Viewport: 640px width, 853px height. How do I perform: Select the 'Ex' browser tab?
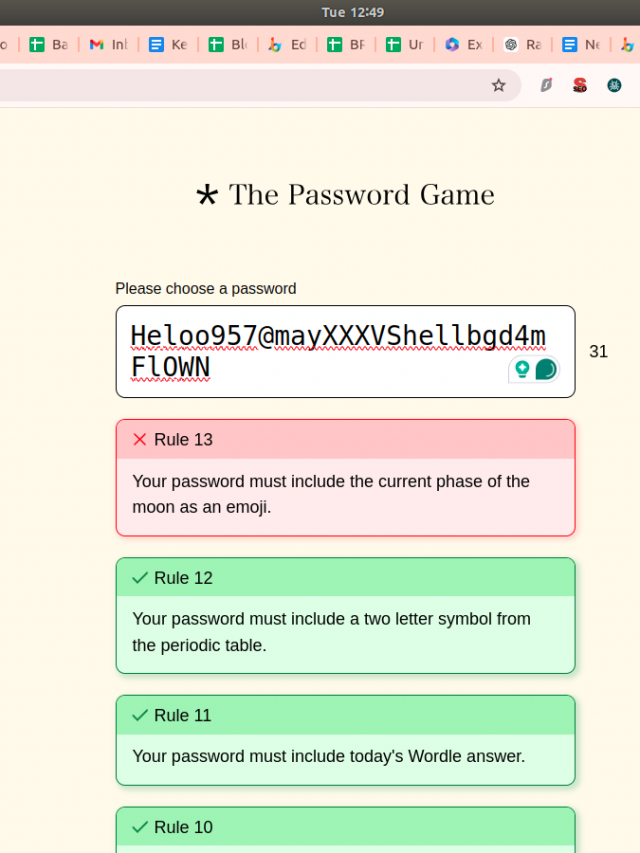point(463,45)
